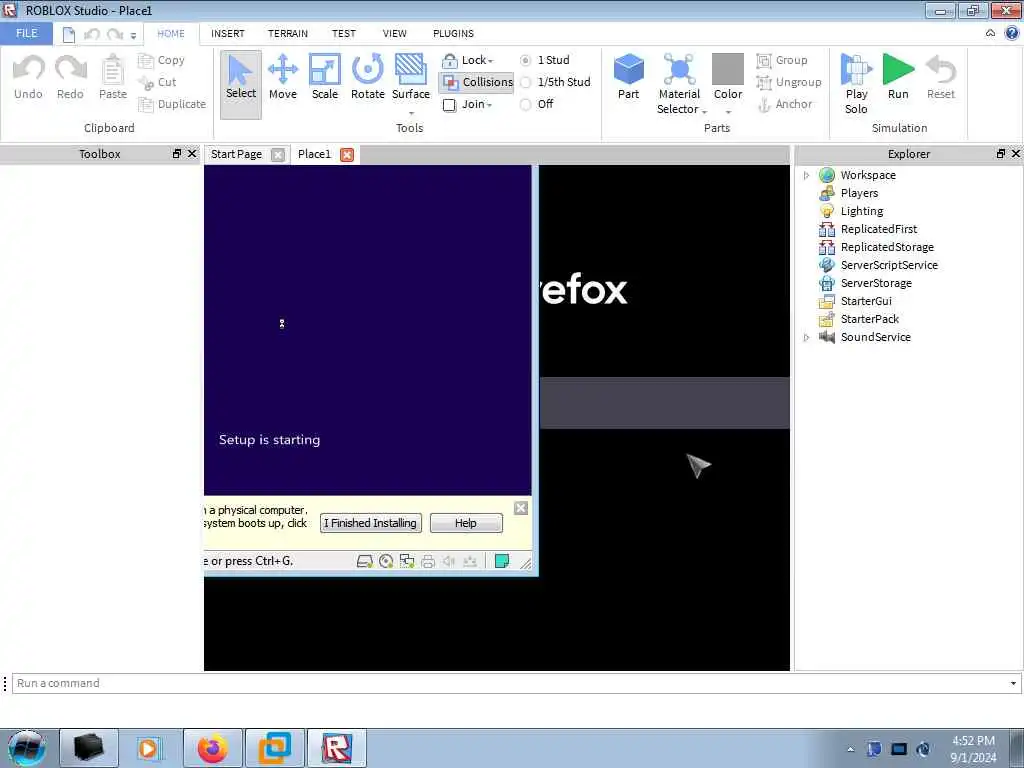Switch to the INSERT ribbon tab
This screenshot has width=1024, height=768.
click(x=228, y=33)
